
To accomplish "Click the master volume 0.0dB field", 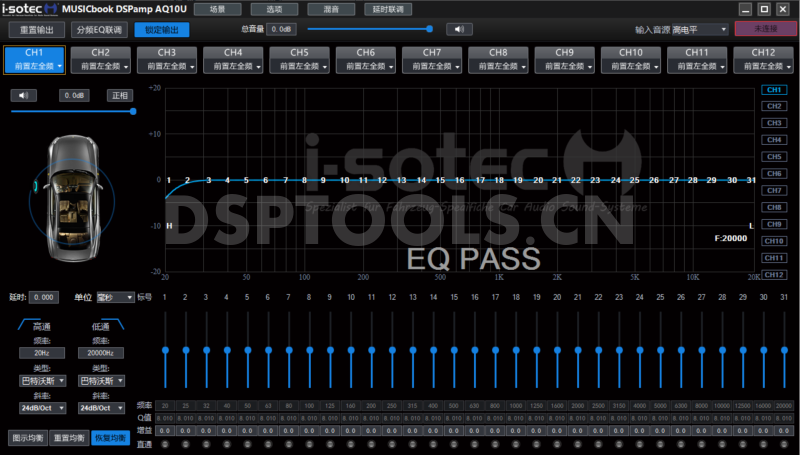I will 281,30.
